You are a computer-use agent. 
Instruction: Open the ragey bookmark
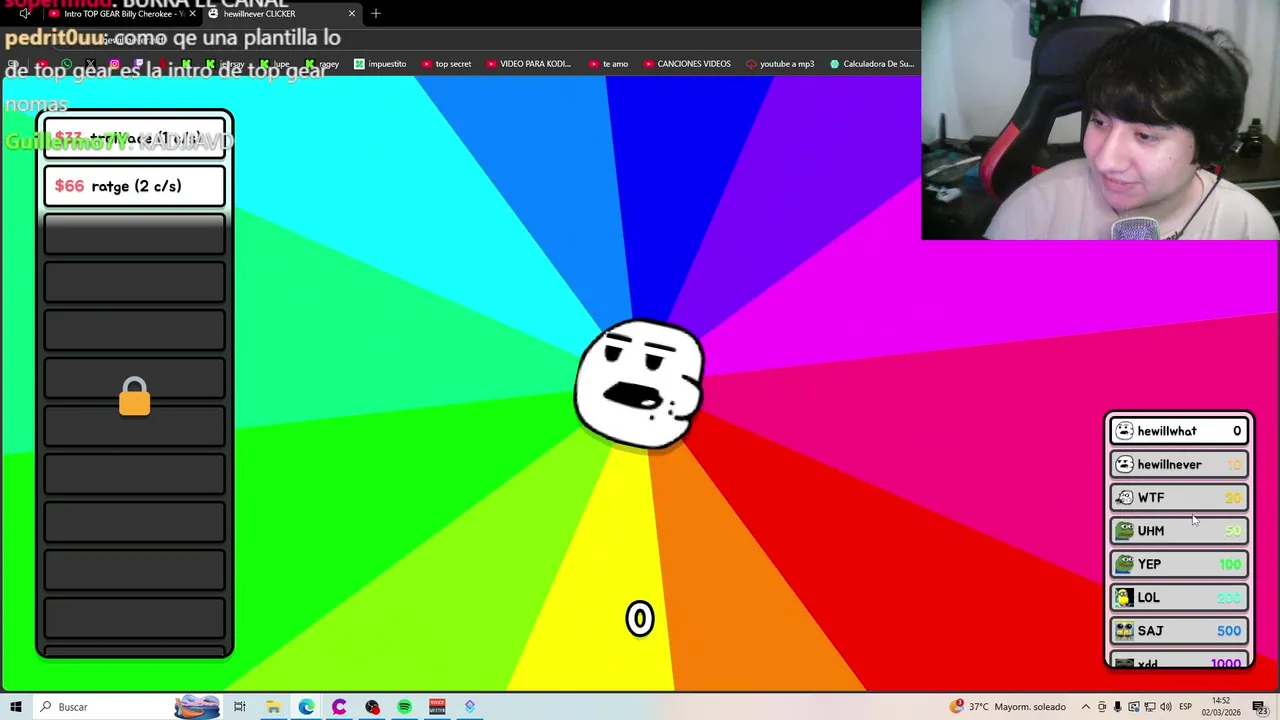pyautogui.click(x=322, y=64)
